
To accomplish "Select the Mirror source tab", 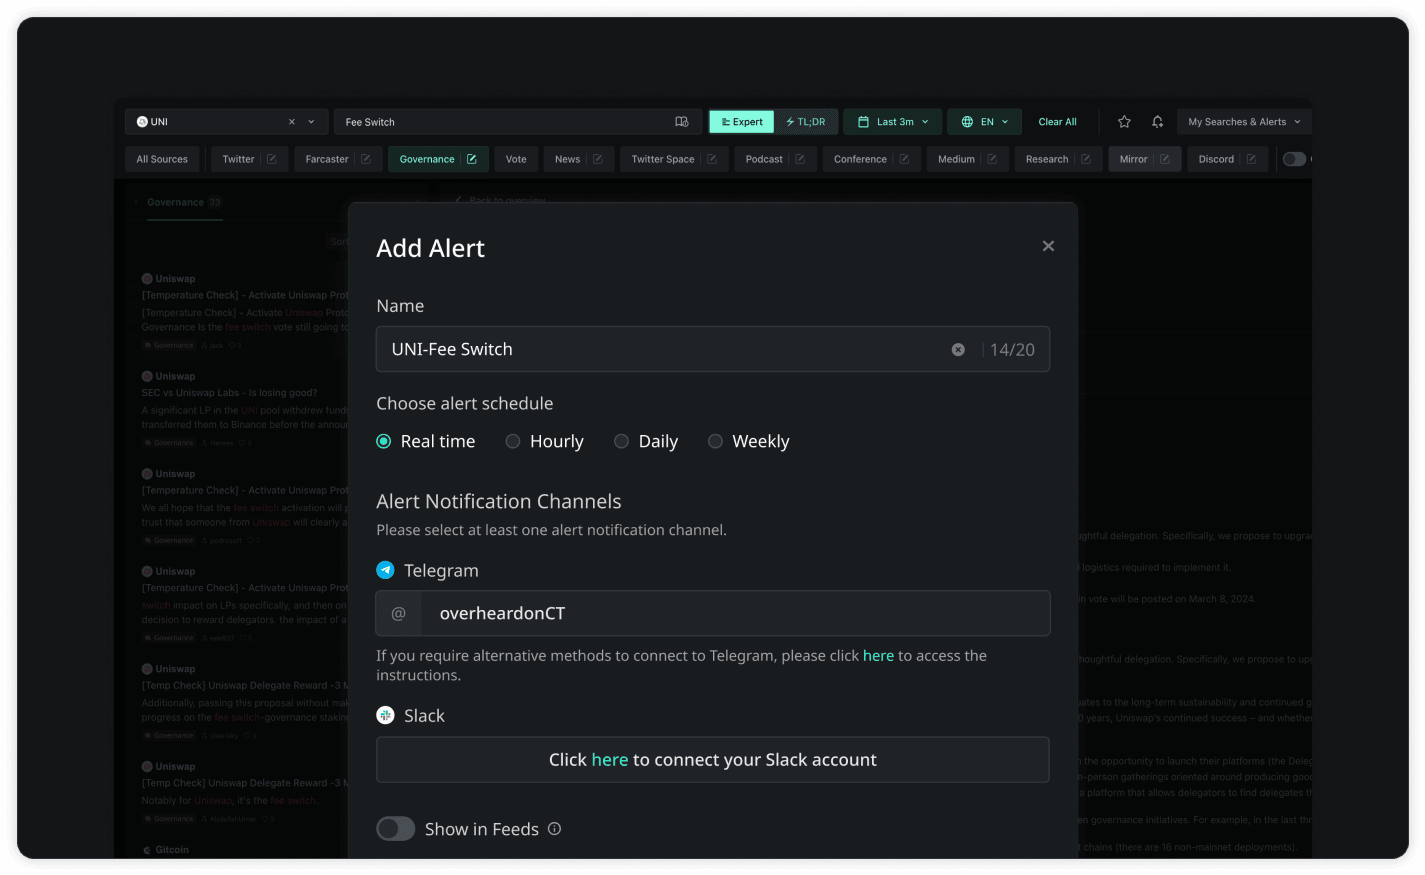I will pos(1133,159).
